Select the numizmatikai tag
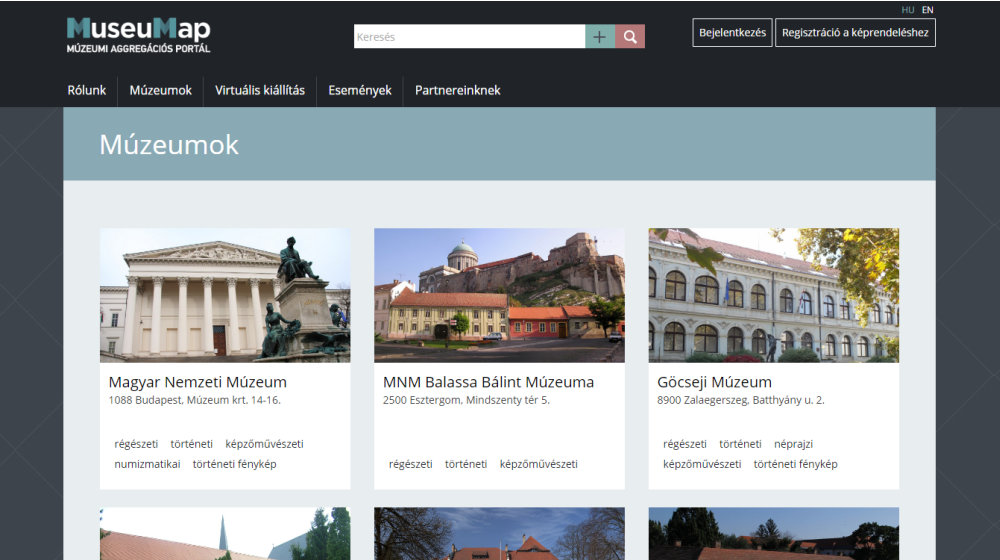The width and height of the screenshot is (1000, 560). pos(147,464)
